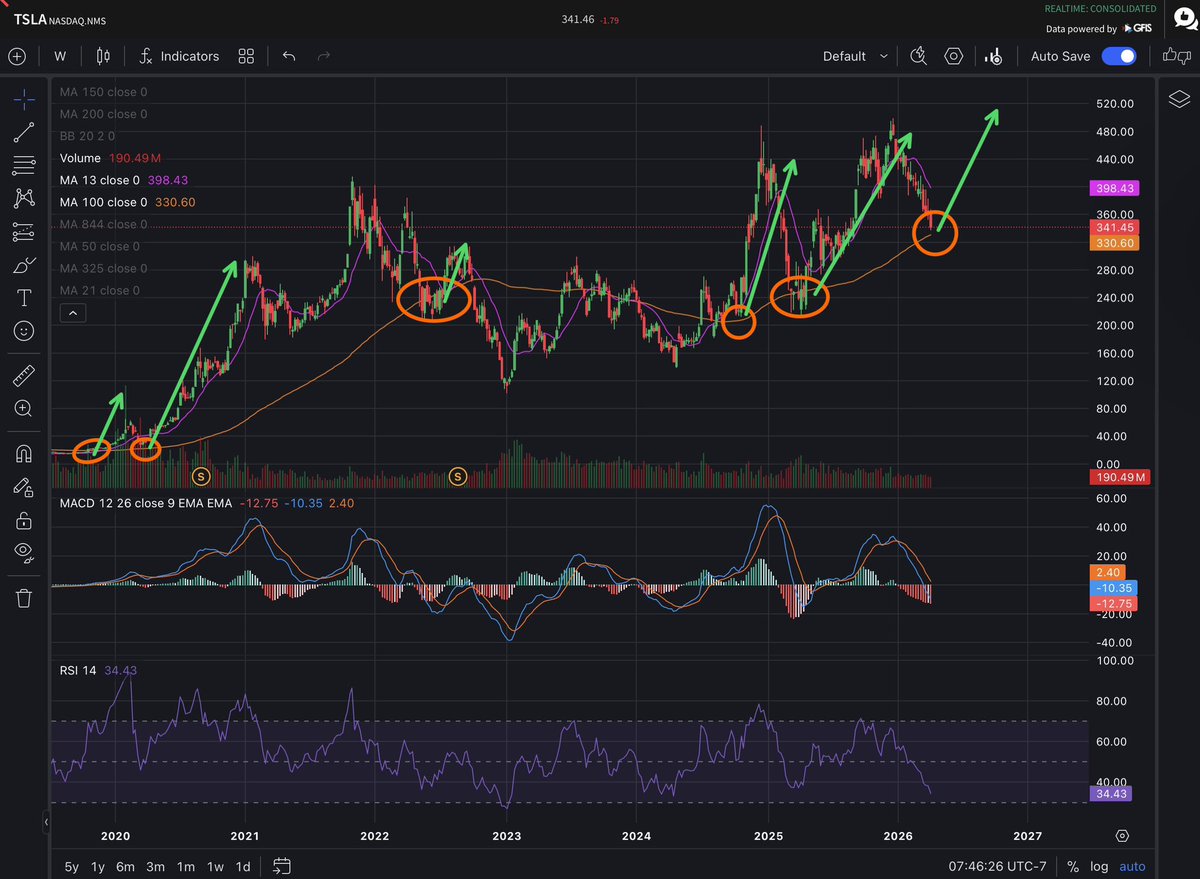Screen dimensions: 1200x879
Task: Click the TSLA symbol name
Action: [x=30, y=20]
